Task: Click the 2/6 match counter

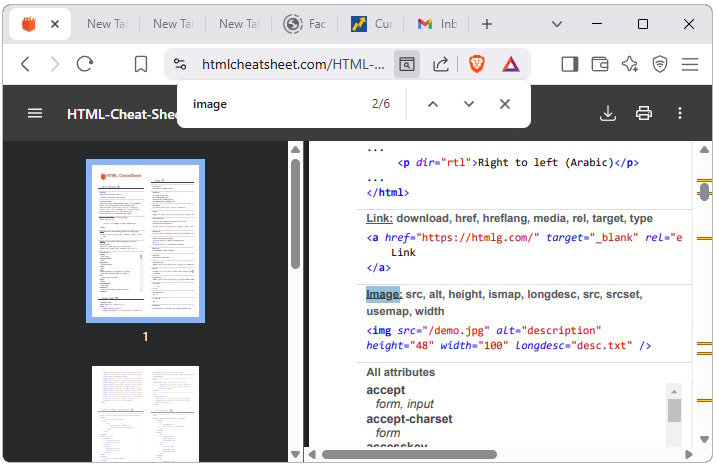Action: [x=380, y=104]
